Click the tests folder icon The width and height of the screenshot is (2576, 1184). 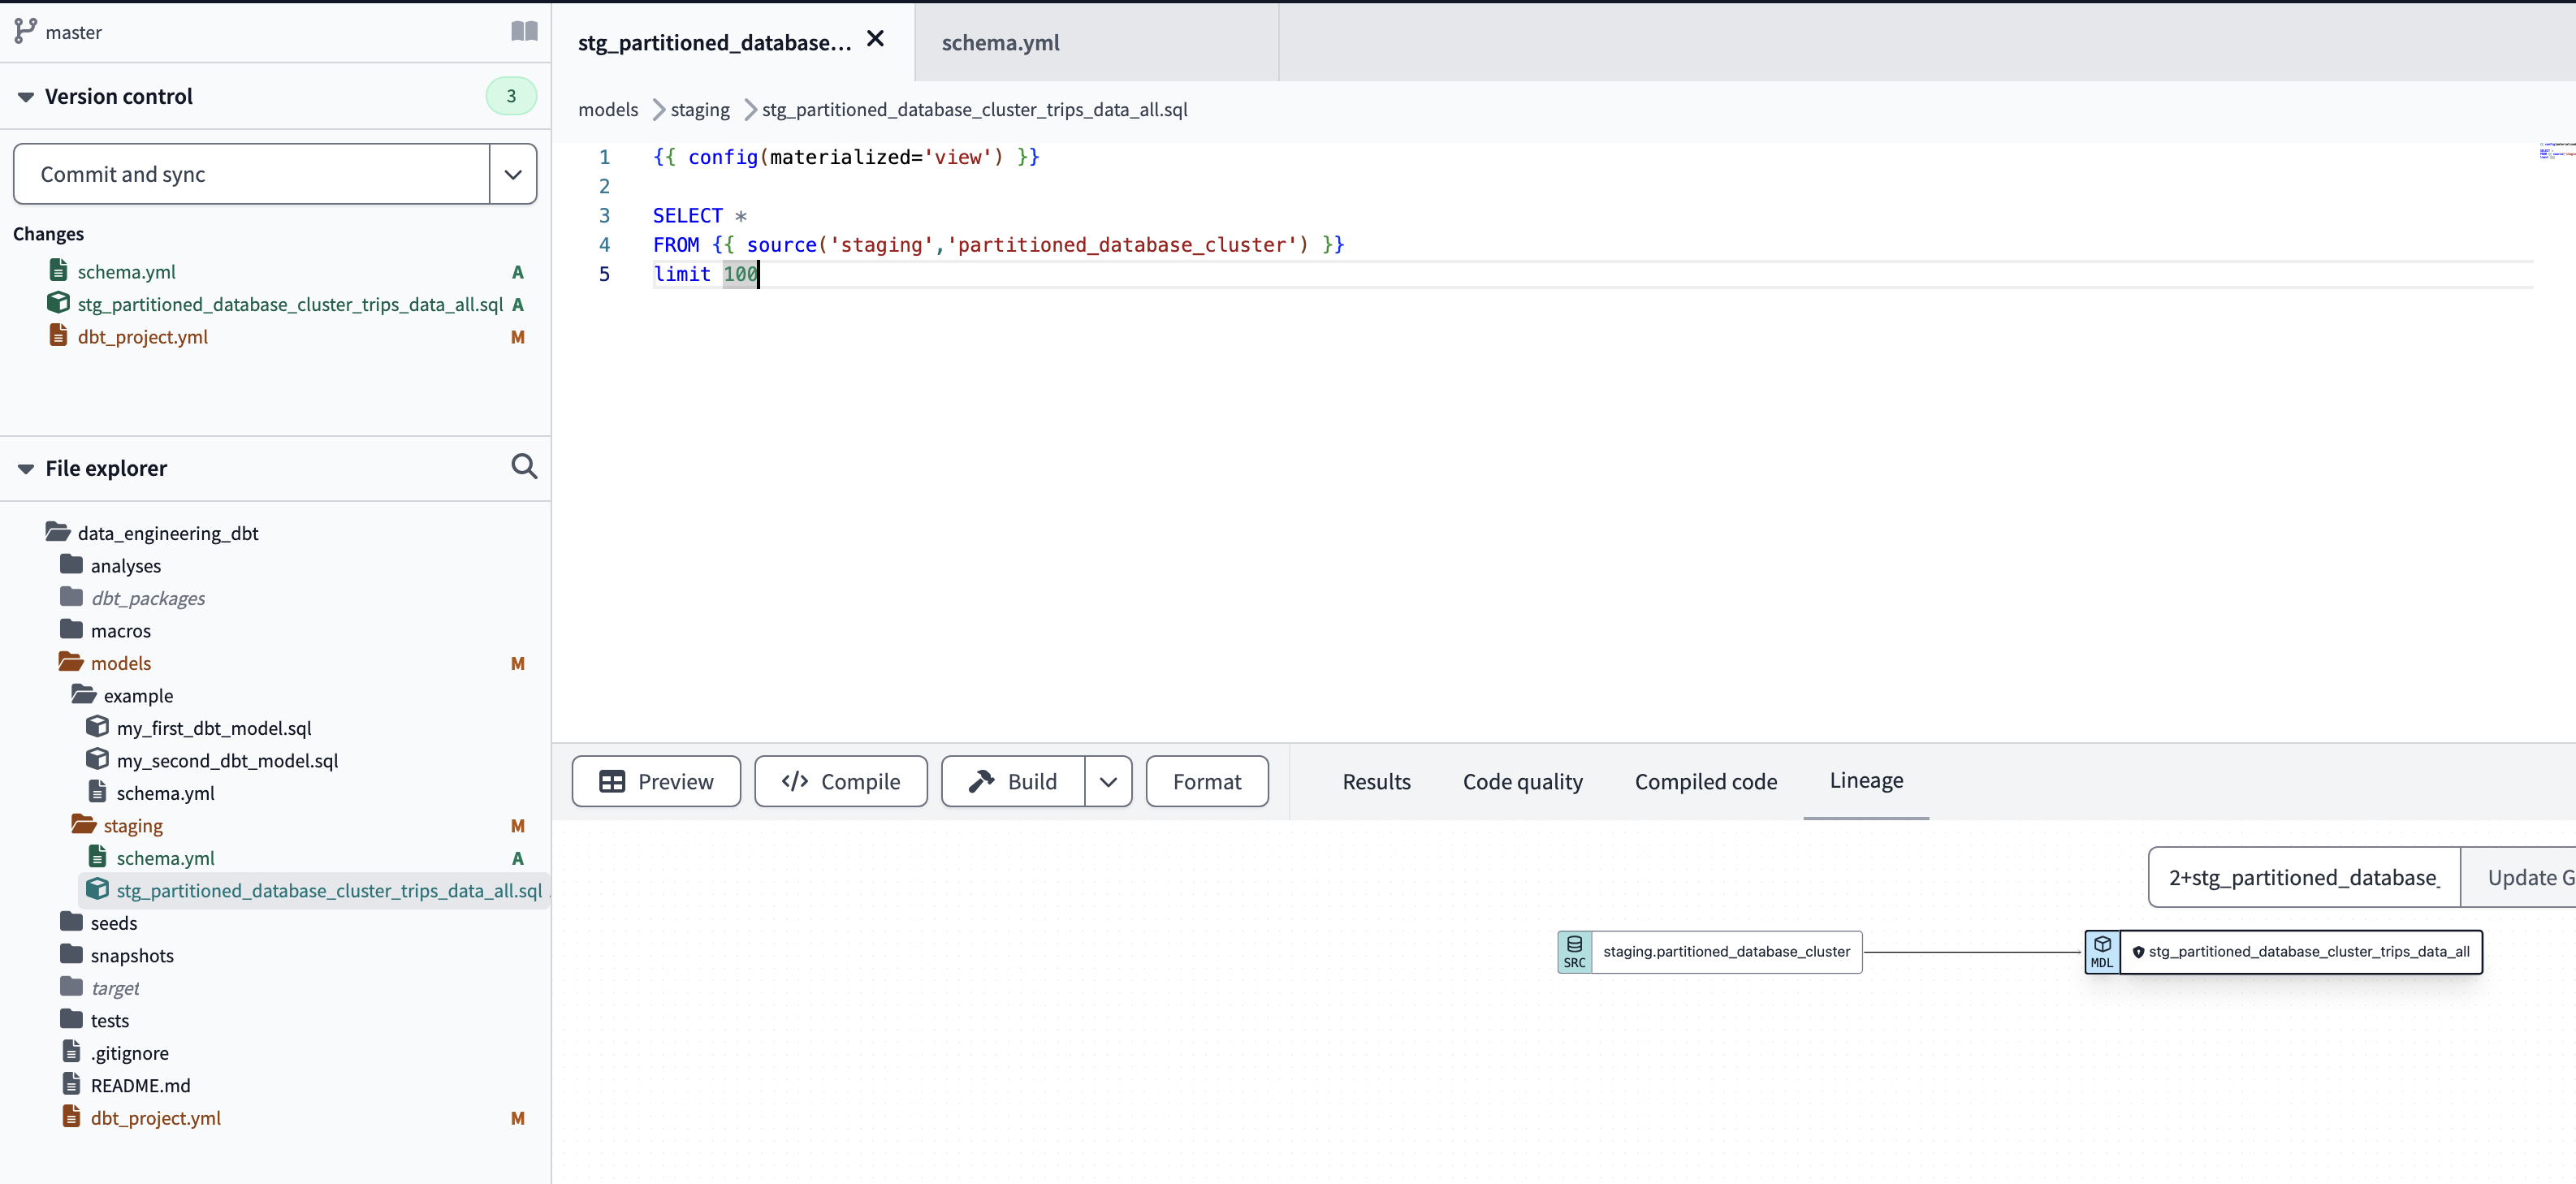click(71, 1019)
